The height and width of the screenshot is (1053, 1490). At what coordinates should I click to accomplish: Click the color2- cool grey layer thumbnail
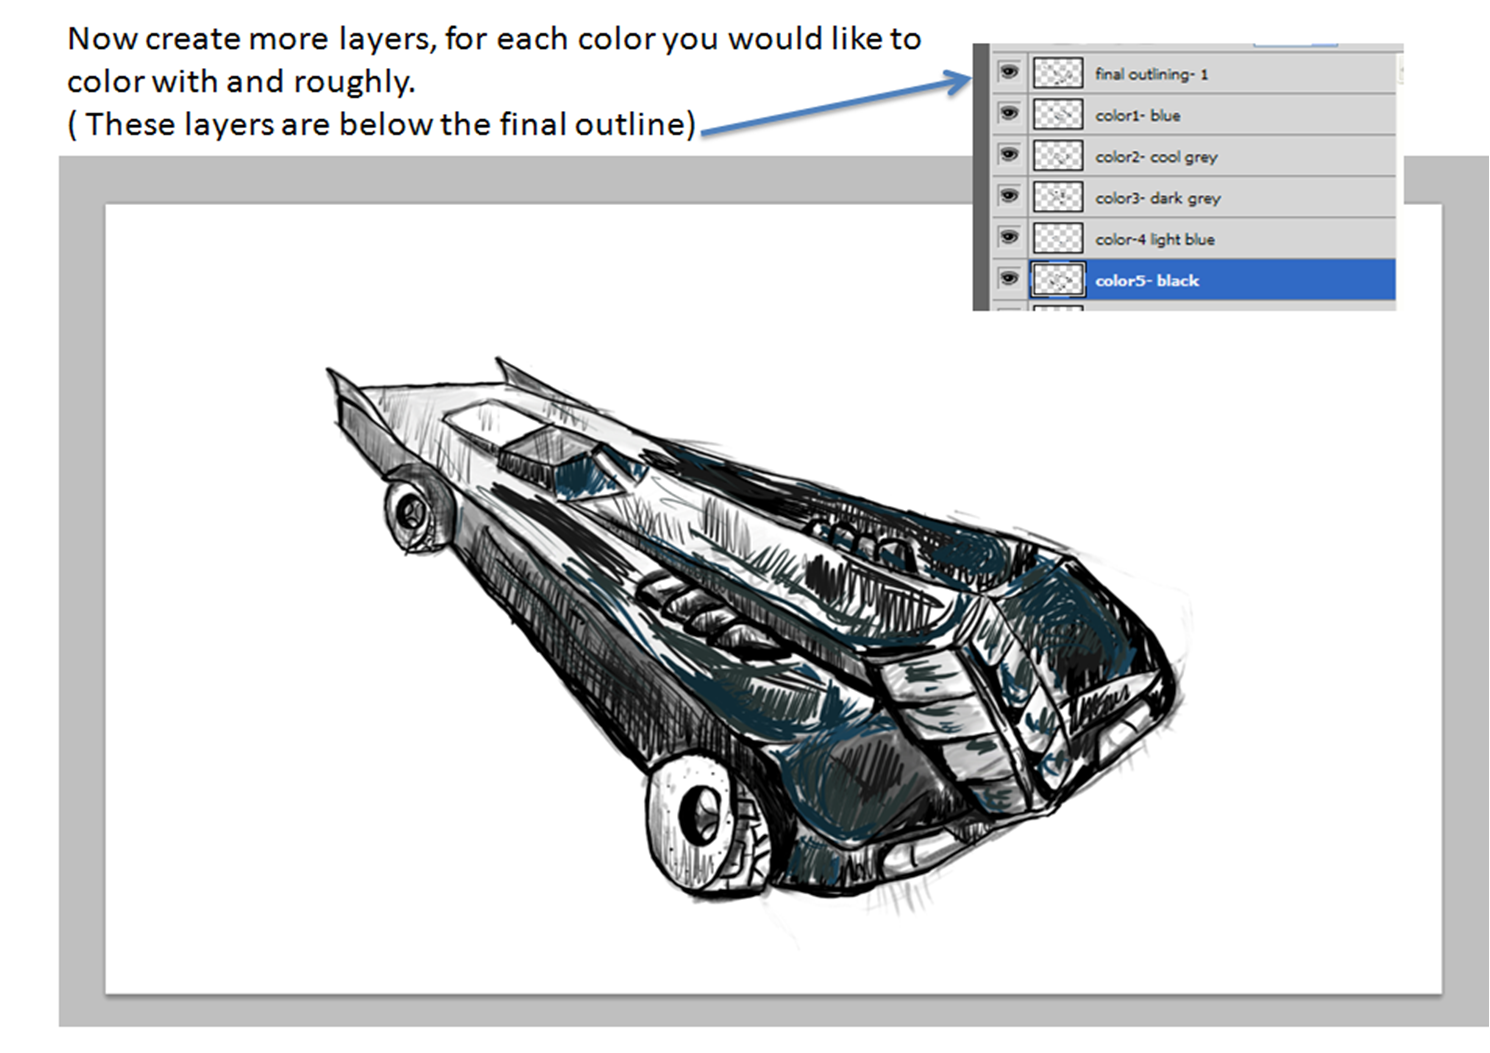pyautogui.click(x=1057, y=156)
